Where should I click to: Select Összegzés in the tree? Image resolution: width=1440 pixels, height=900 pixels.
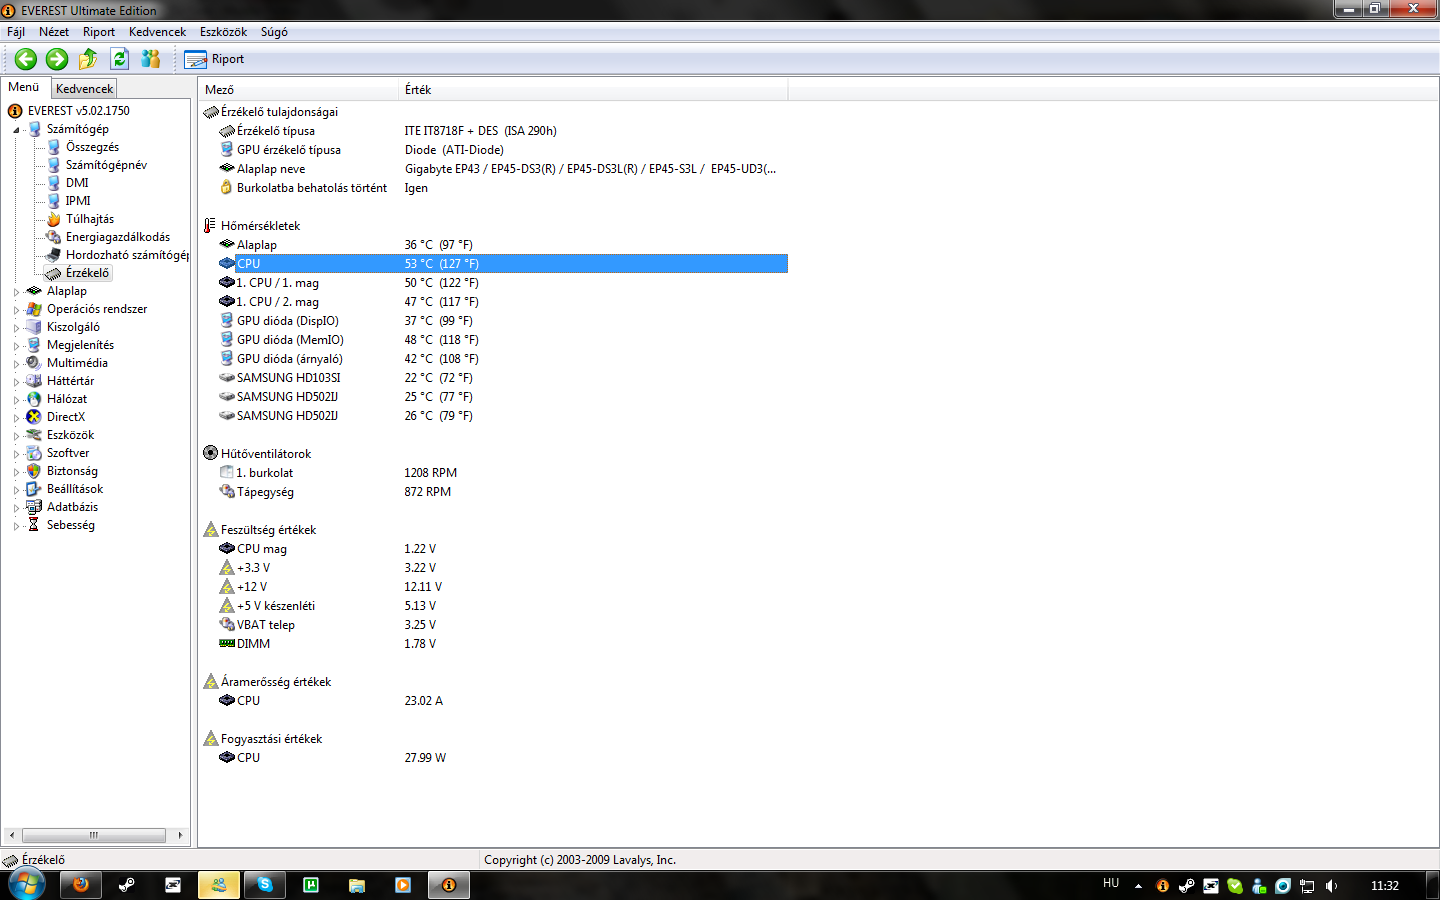pos(92,147)
